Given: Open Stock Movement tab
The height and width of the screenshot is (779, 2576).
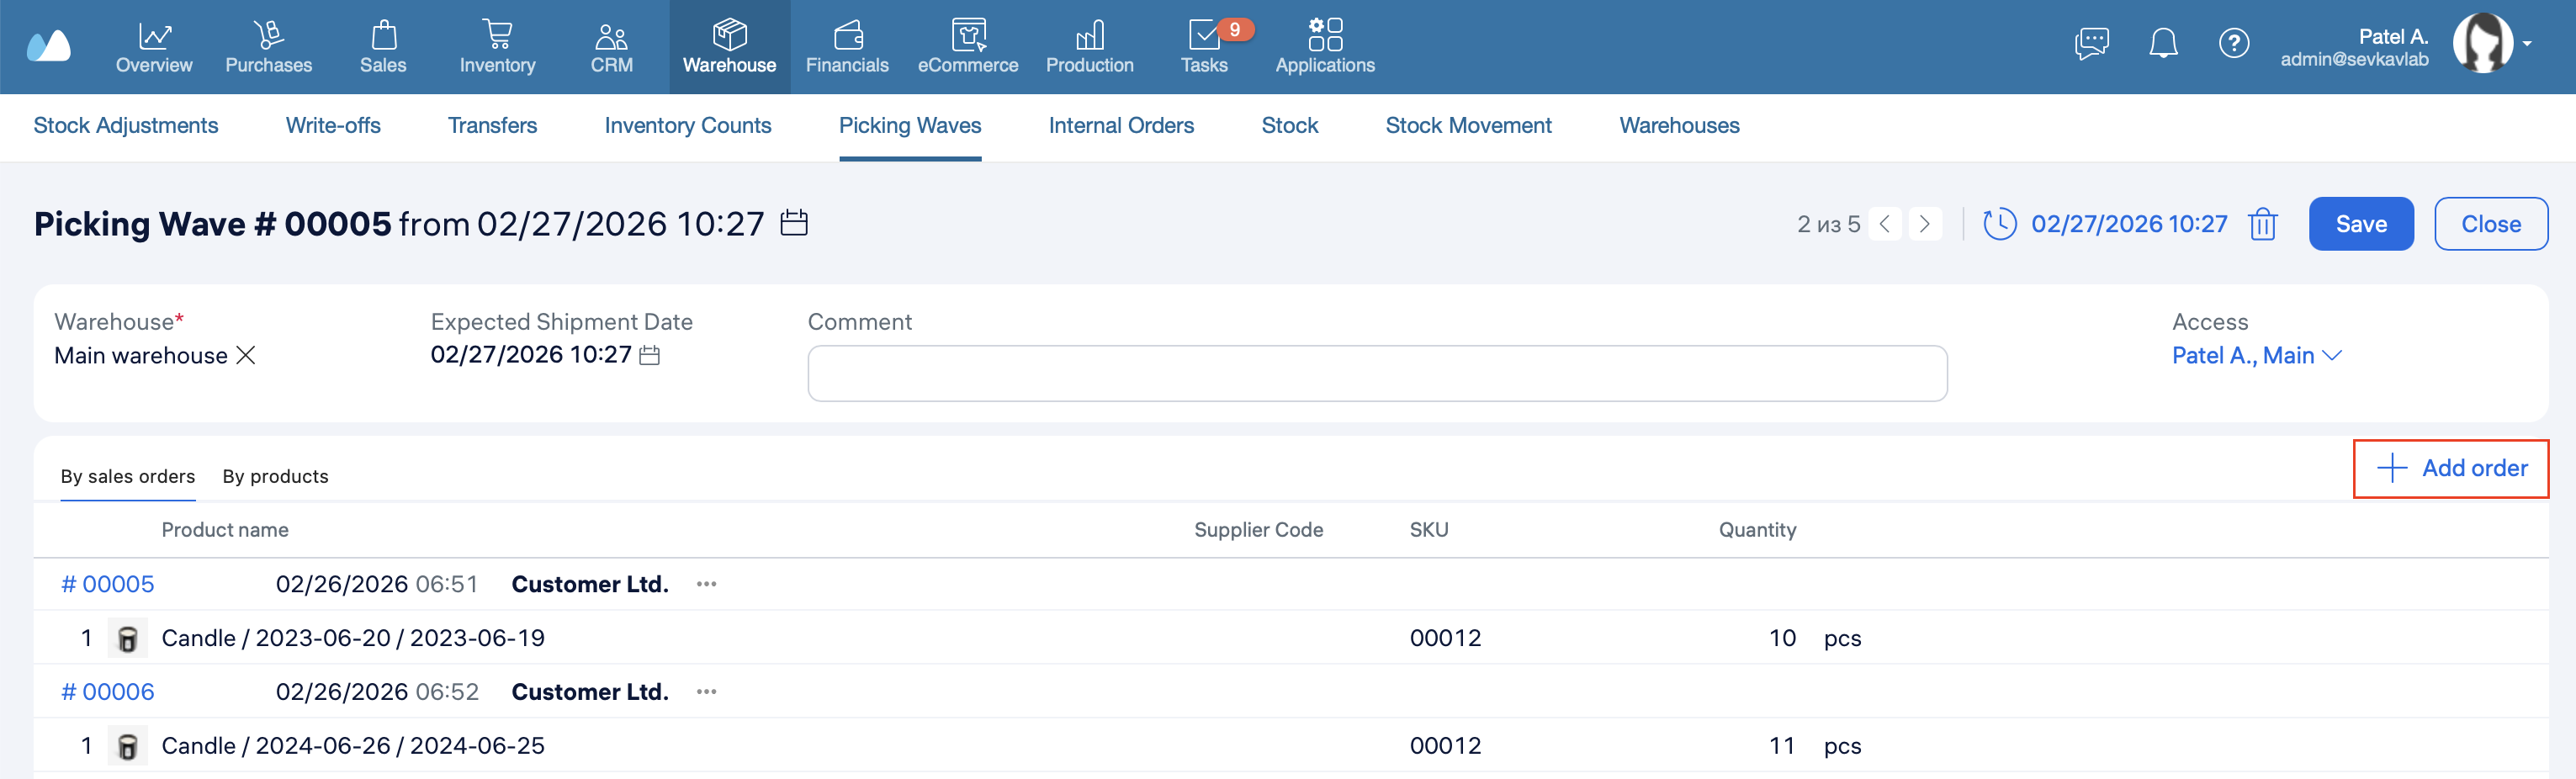Looking at the screenshot, I should 1468,126.
